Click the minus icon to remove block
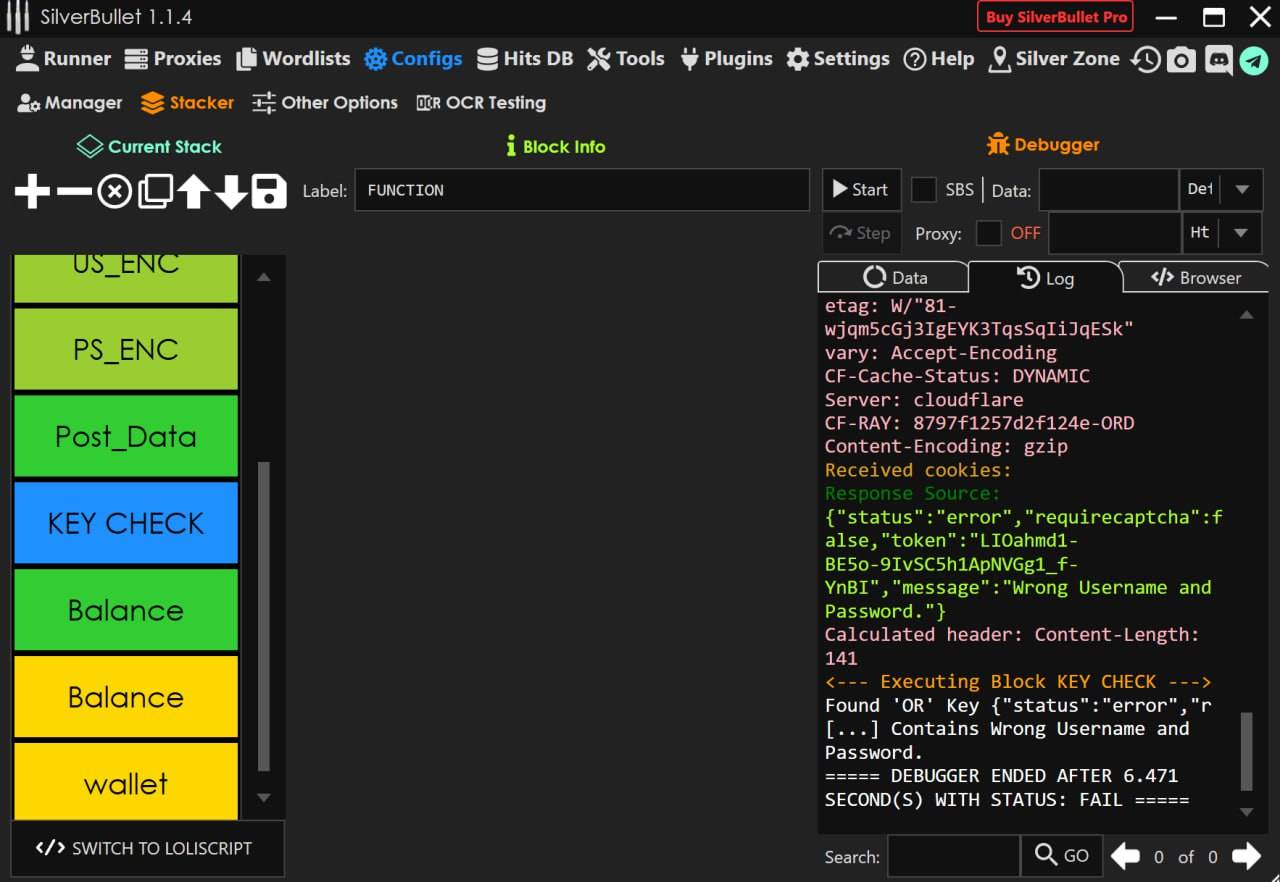 point(73,191)
